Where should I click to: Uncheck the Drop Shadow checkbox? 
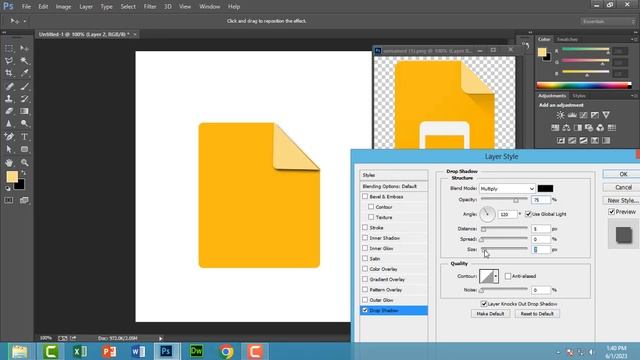(x=365, y=310)
